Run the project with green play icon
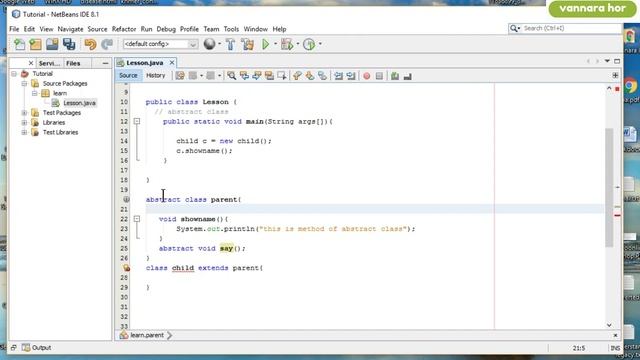The width and height of the screenshot is (640, 360). pyautogui.click(x=266, y=44)
